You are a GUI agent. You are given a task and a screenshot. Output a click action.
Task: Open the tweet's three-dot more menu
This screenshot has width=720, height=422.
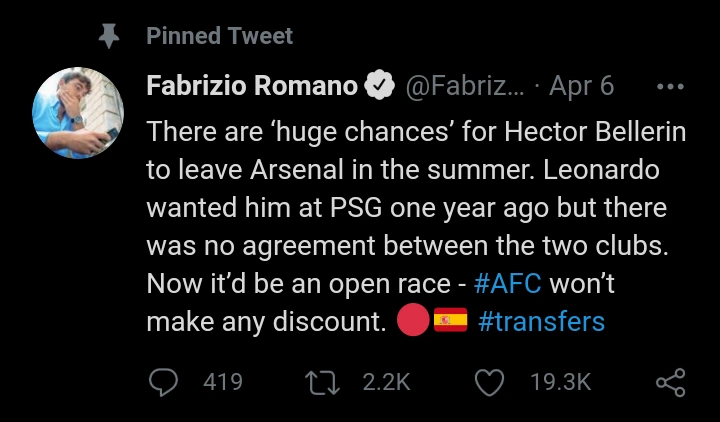pyautogui.click(x=668, y=86)
